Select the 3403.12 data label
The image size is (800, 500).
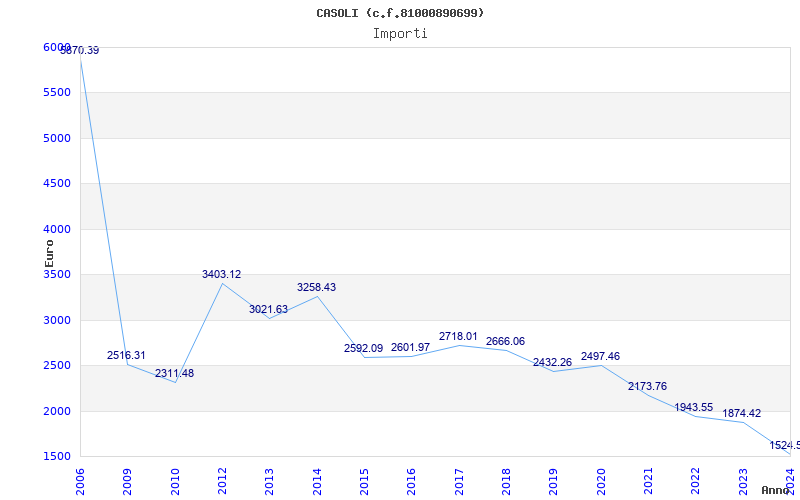pos(221,274)
